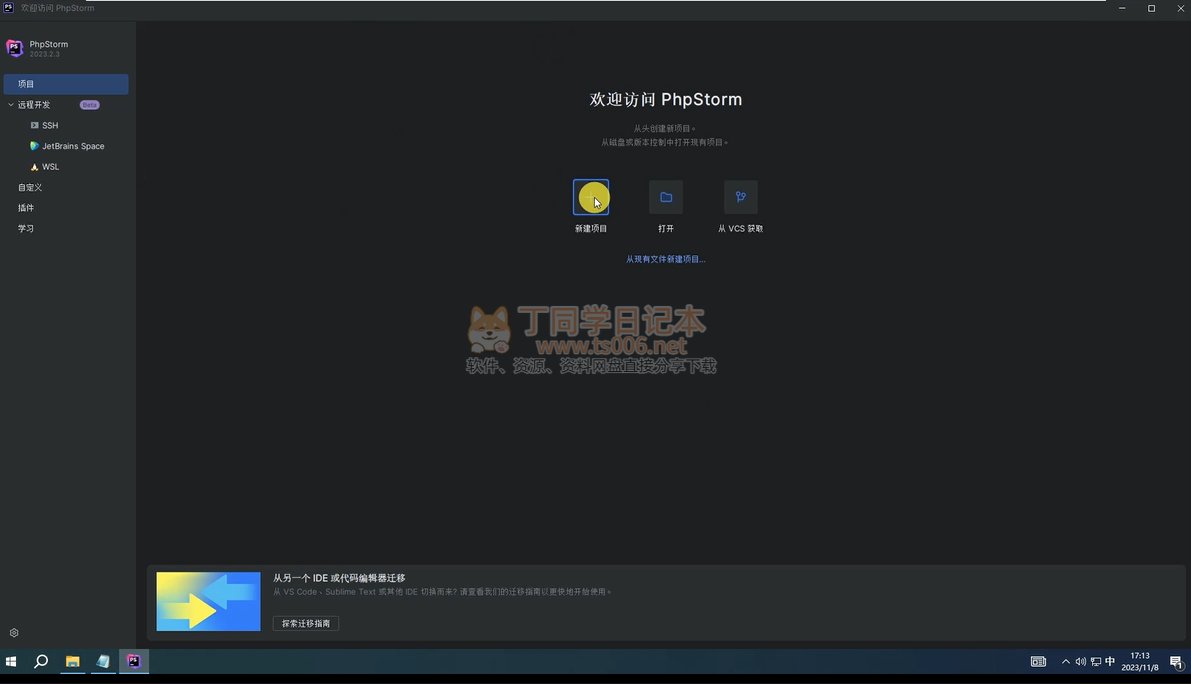Click the 打开 label text
Image resolution: width=1191 pixels, height=684 pixels.
(666, 229)
